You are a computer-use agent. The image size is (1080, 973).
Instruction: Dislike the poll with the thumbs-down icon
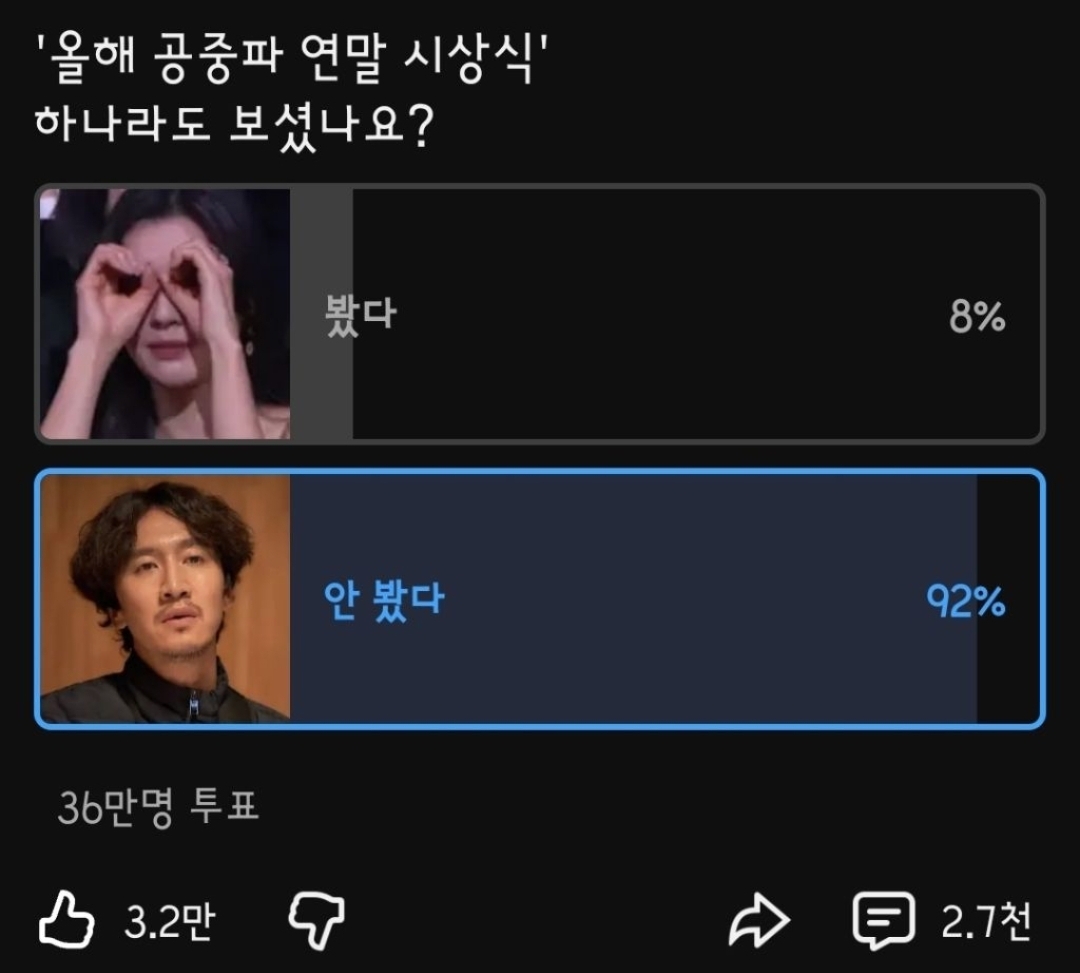point(316,921)
